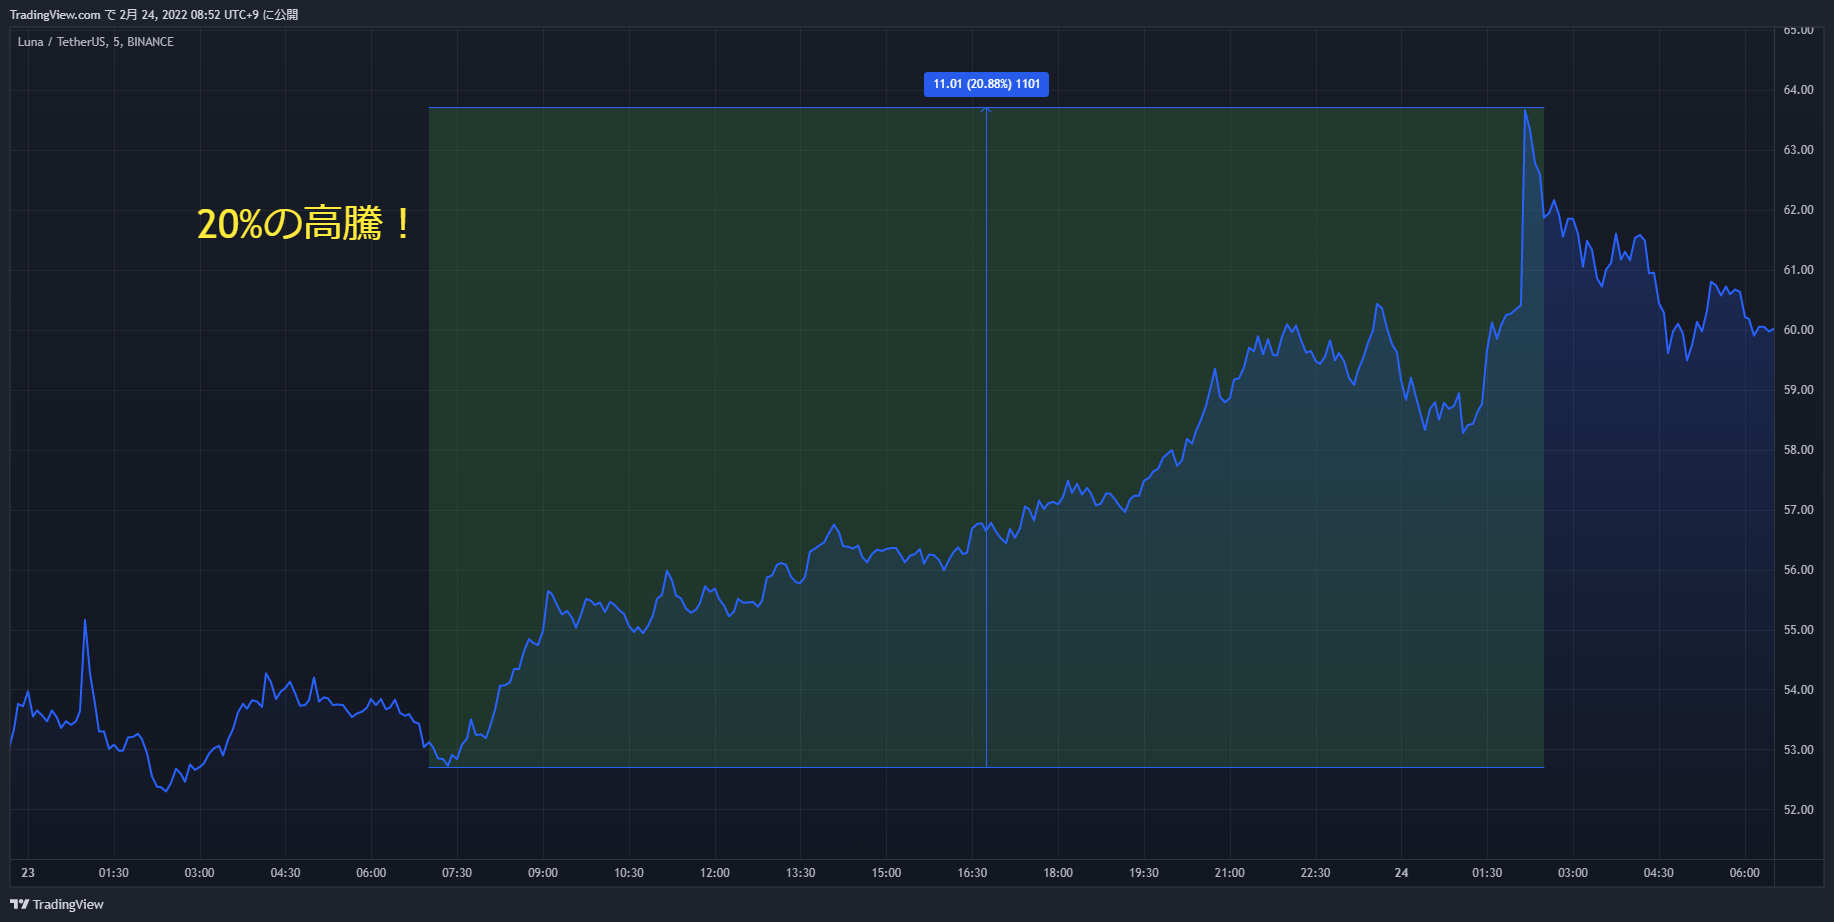1834x922 pixels.
Task: Click the 56.00 price axis label
Action: tap(1798, 570)
